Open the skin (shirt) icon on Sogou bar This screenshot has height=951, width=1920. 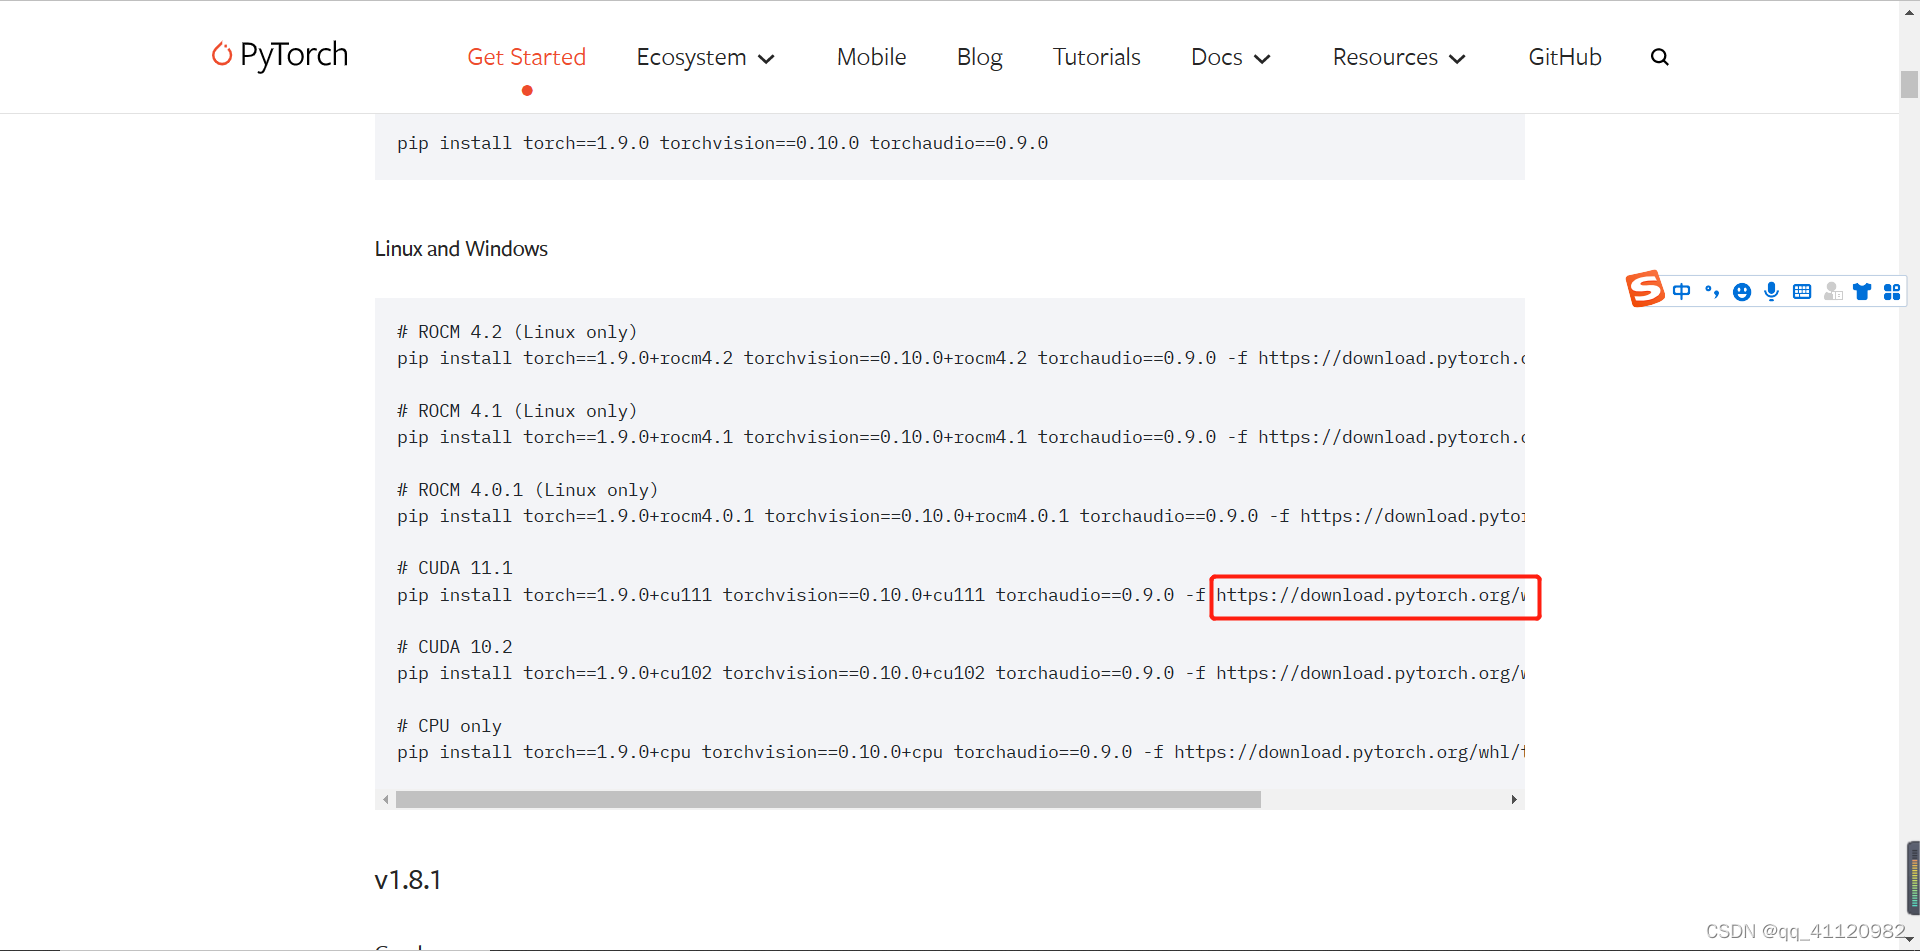click(1862, 292)
